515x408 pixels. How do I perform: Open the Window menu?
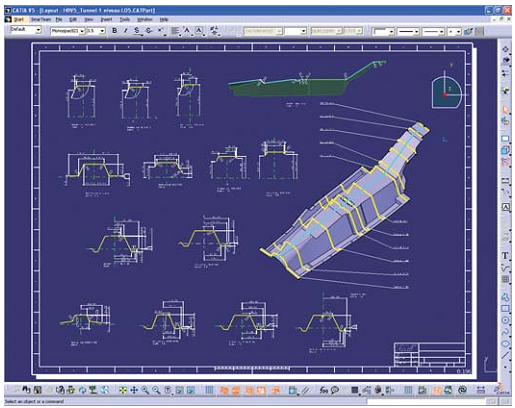click(145, 20)
